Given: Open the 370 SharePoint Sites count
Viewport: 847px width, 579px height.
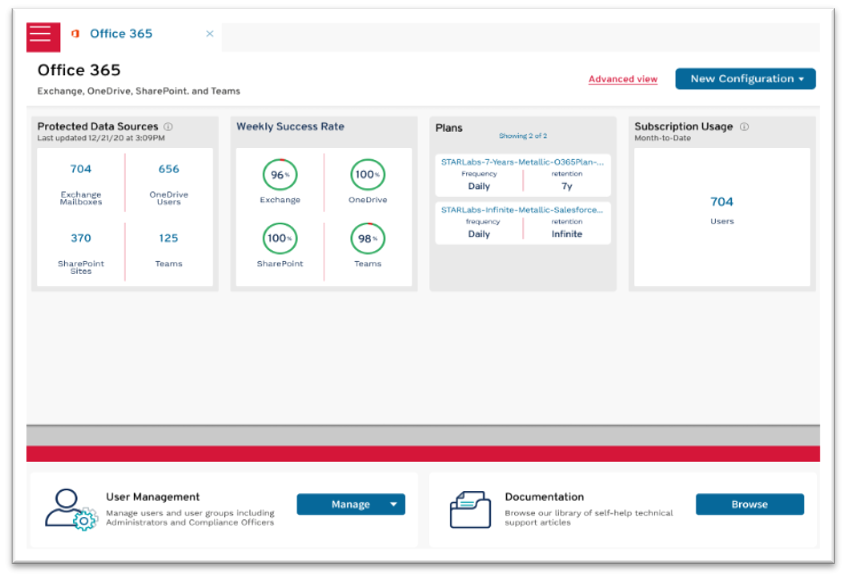Looking at the screenshot, I should click(x=80, y=238).
